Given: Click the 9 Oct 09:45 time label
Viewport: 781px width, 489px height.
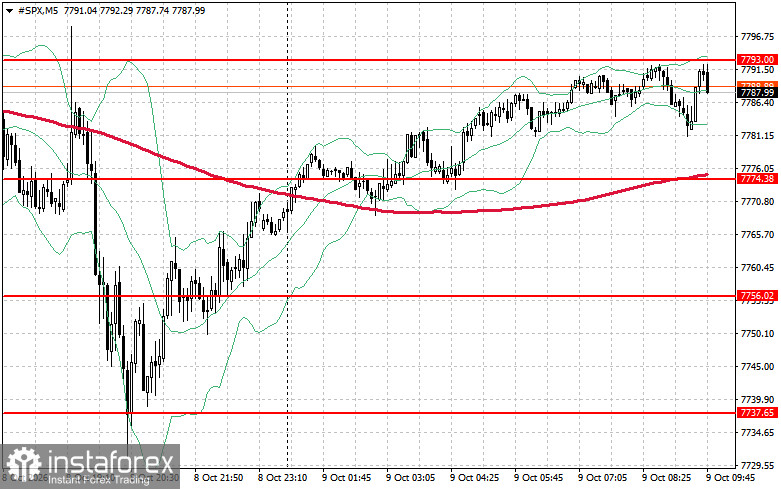Looking at the screenshot, I should point(730,478).
